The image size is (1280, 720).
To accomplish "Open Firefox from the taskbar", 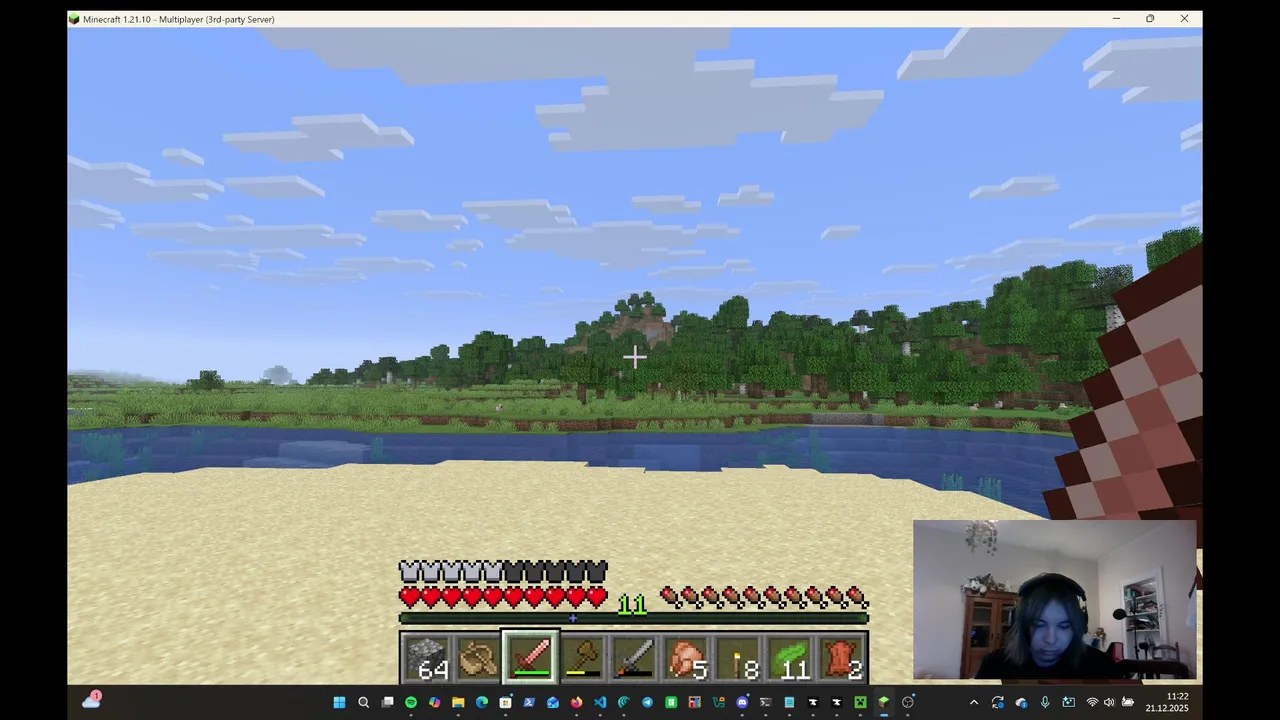I will click(x=576, y=702).
